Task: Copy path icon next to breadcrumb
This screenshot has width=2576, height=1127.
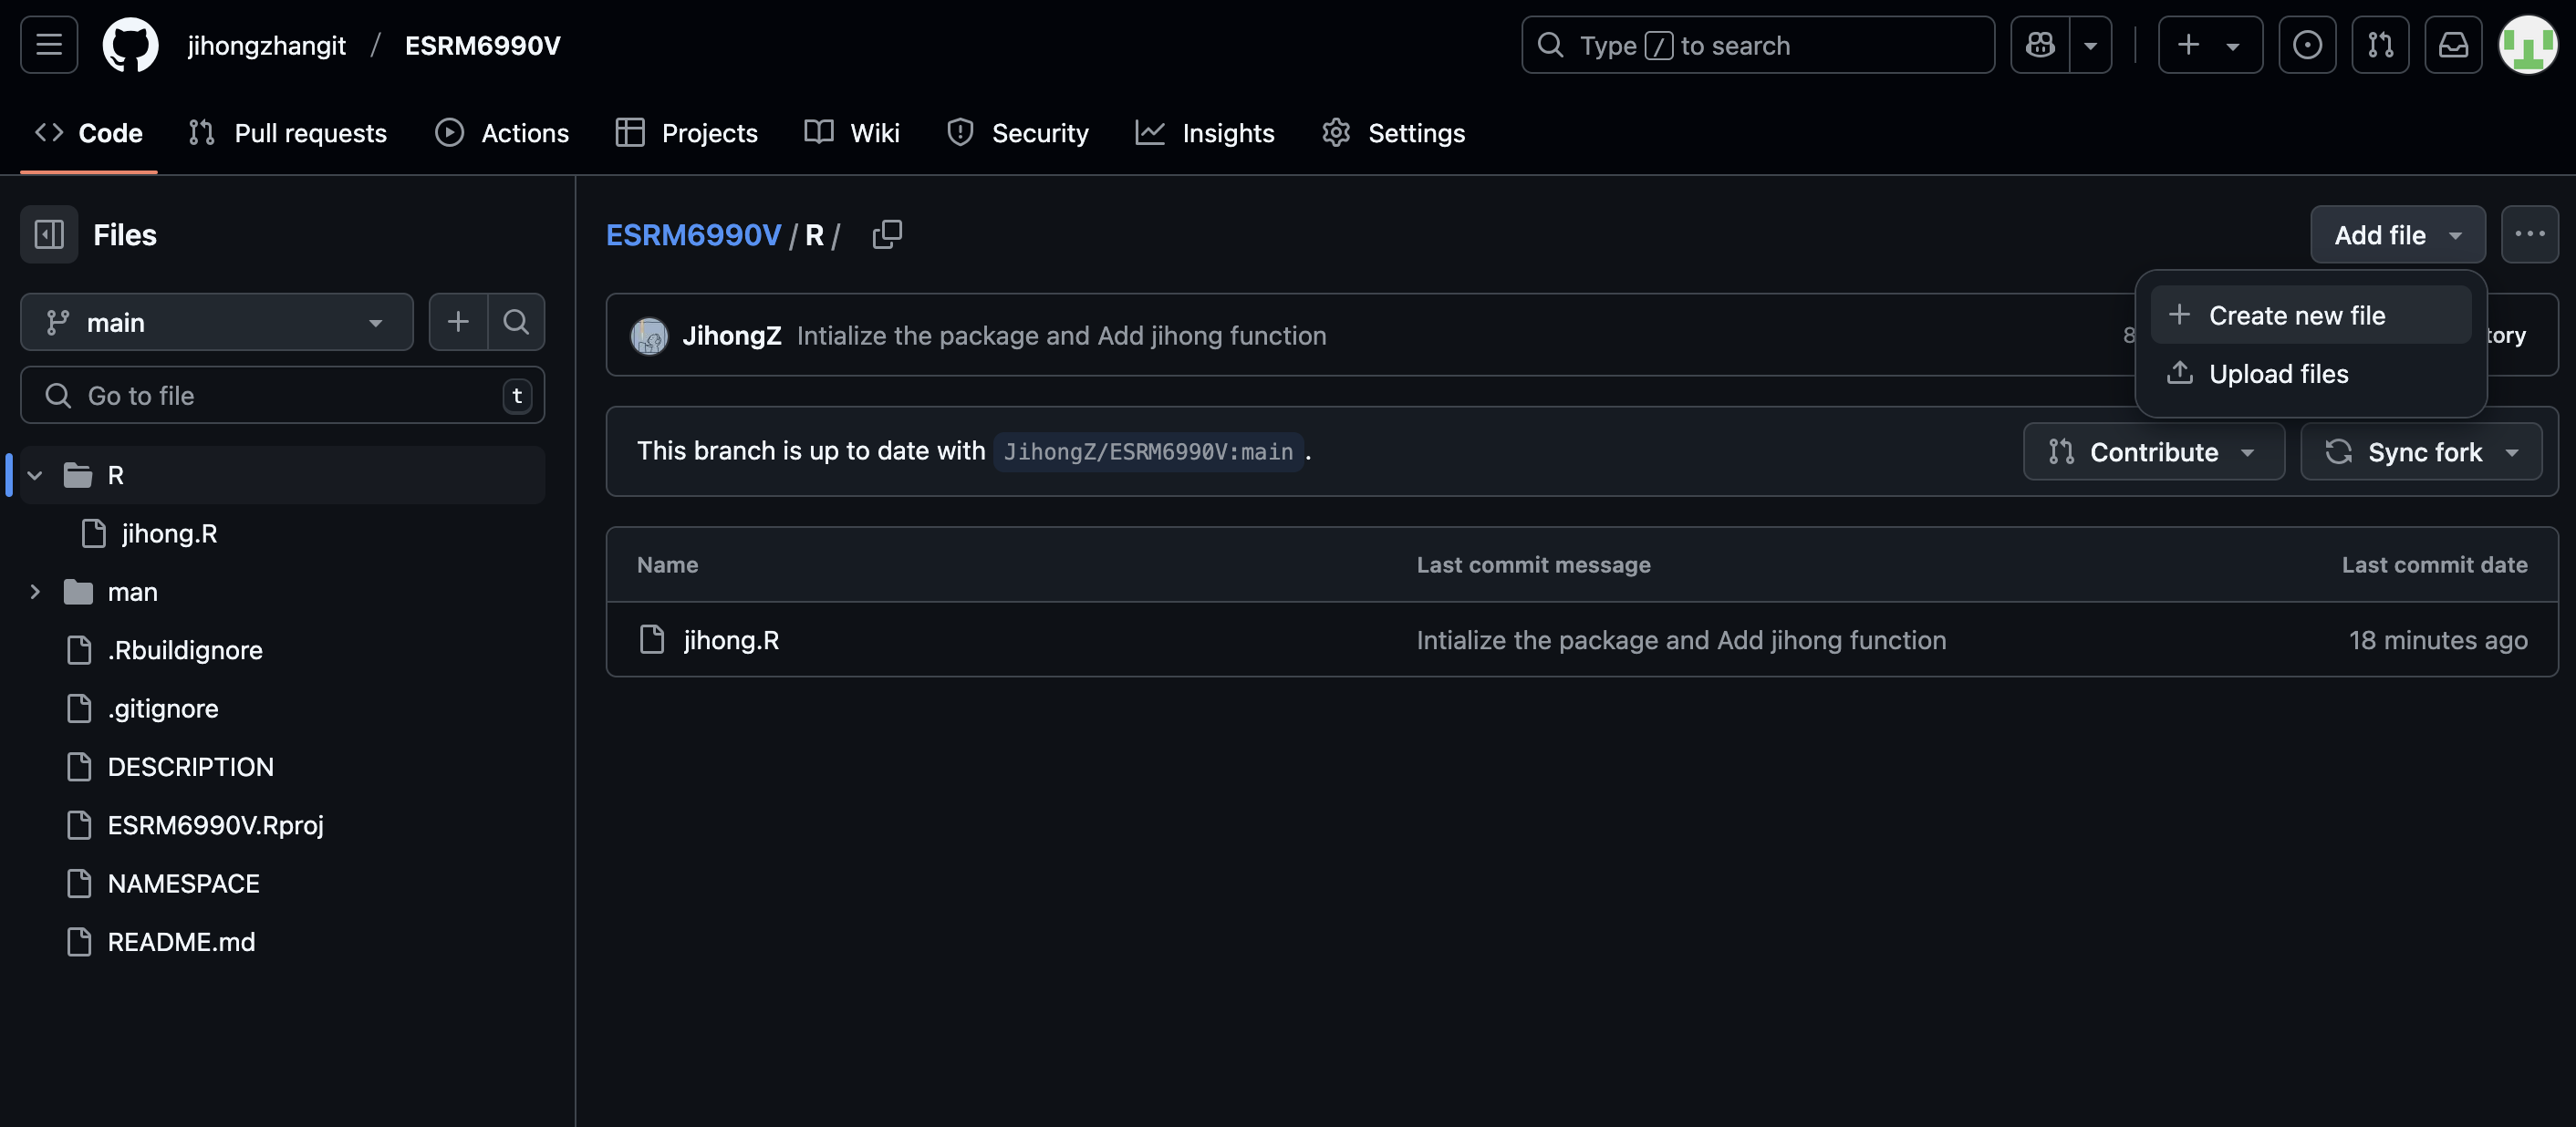Action: pyautogui.click(x=886, y=234)
